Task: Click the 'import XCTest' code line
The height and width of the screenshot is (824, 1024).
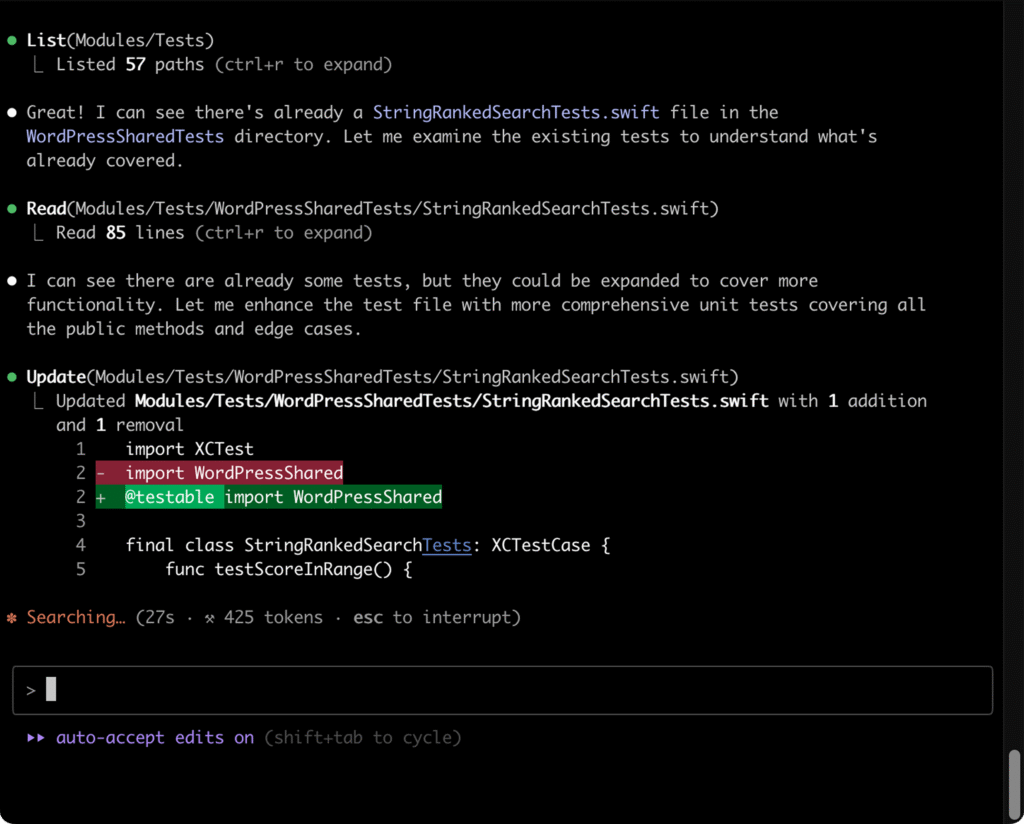Action: point(189,449)
